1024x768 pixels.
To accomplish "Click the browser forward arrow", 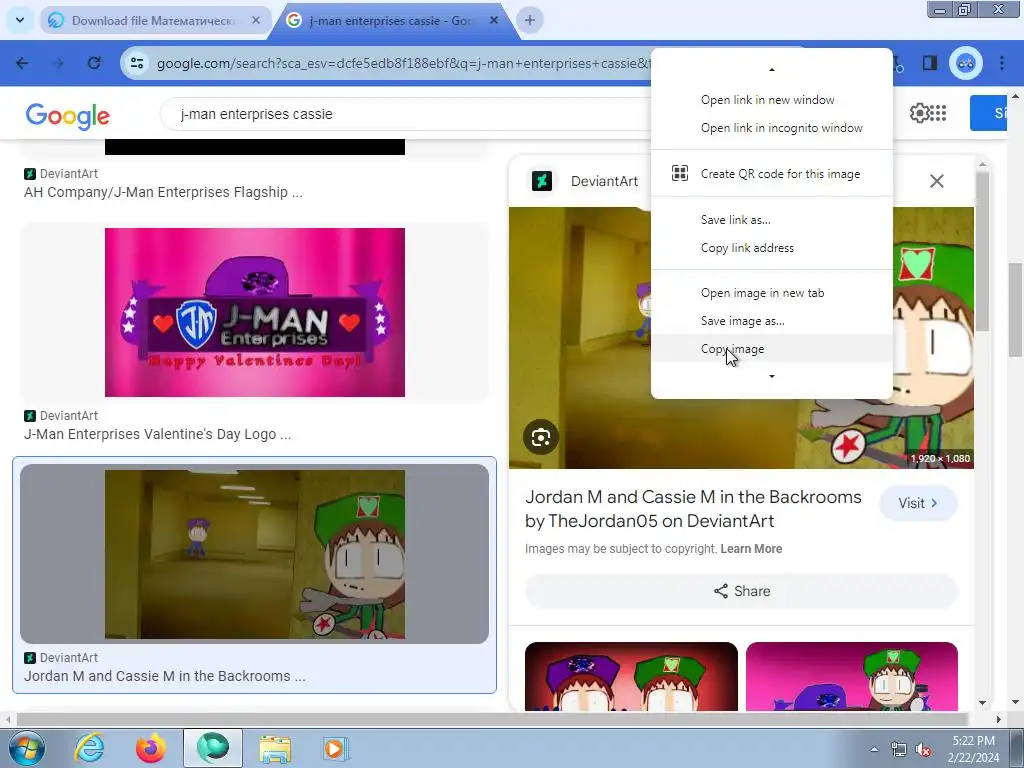I will click(58, 63).
